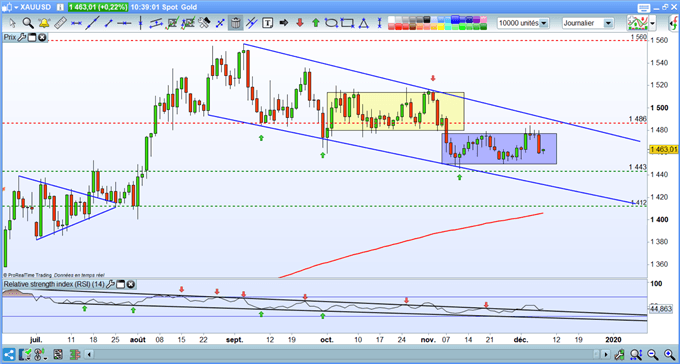This screenshot has height=364, width=680.
Task: Select the green up arrow marker
Action: 316,23
